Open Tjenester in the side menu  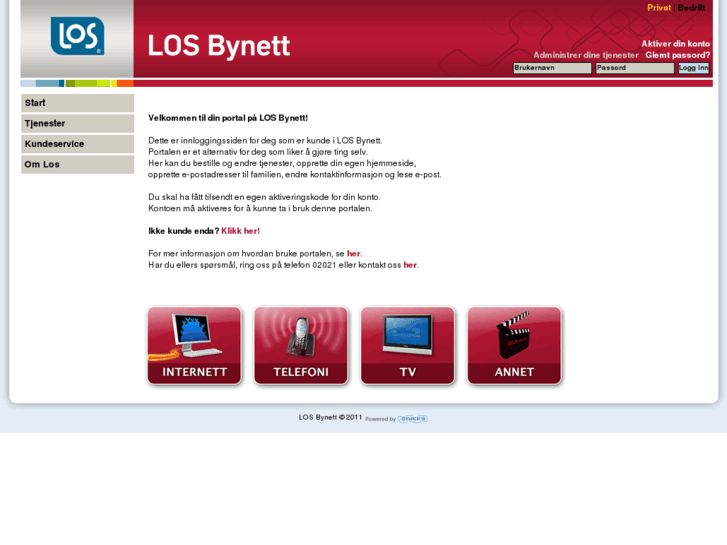77,123
